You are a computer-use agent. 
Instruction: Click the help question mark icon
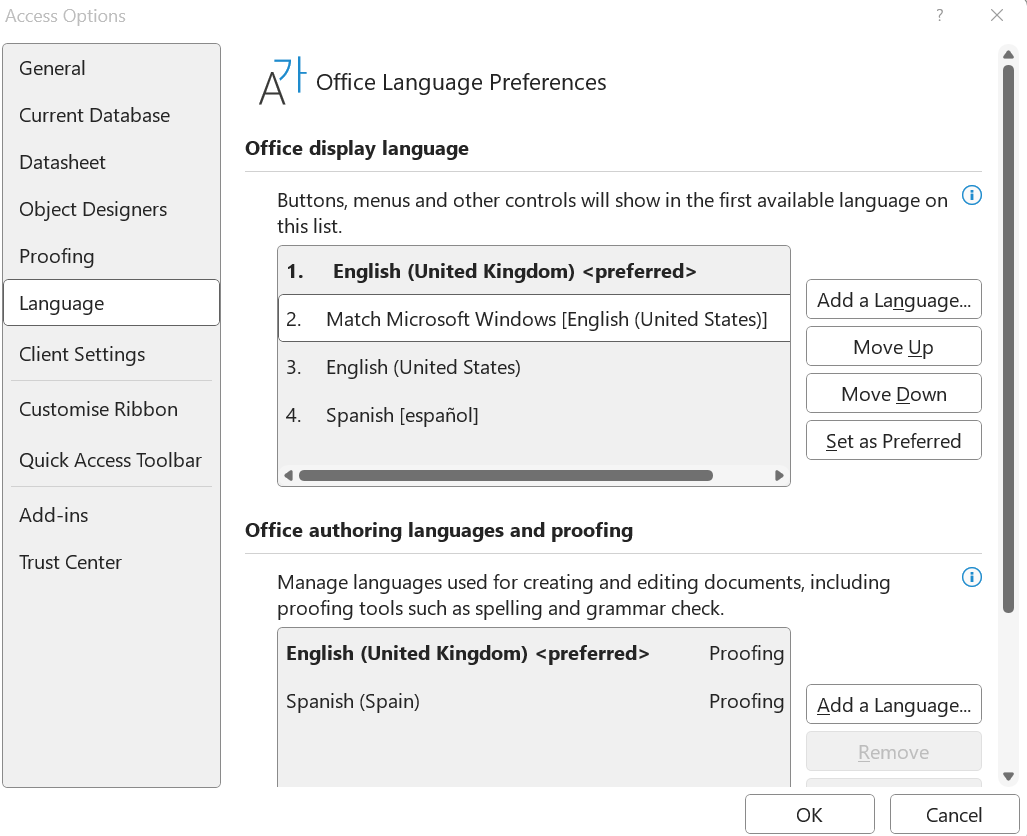pos(940,15)
